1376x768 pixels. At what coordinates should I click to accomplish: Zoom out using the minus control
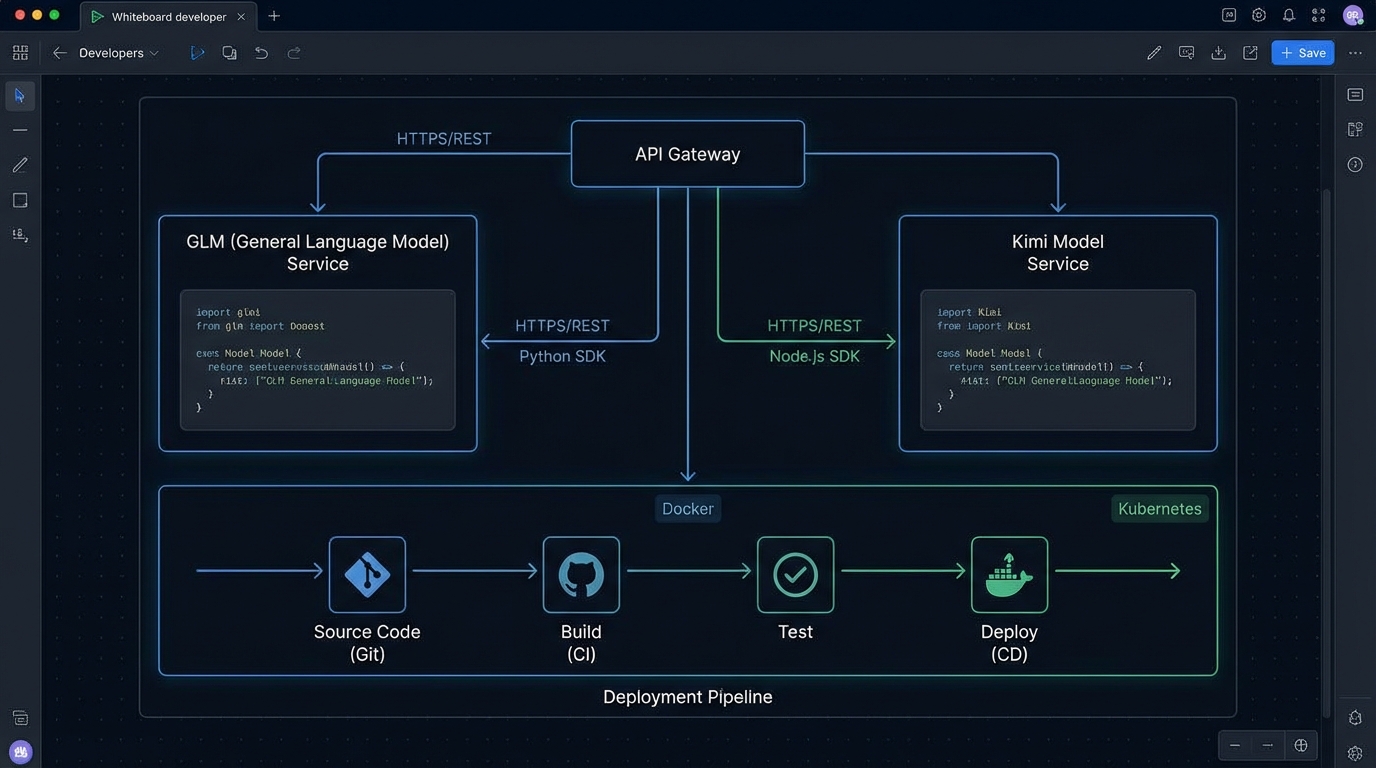tap(1235, 745)
